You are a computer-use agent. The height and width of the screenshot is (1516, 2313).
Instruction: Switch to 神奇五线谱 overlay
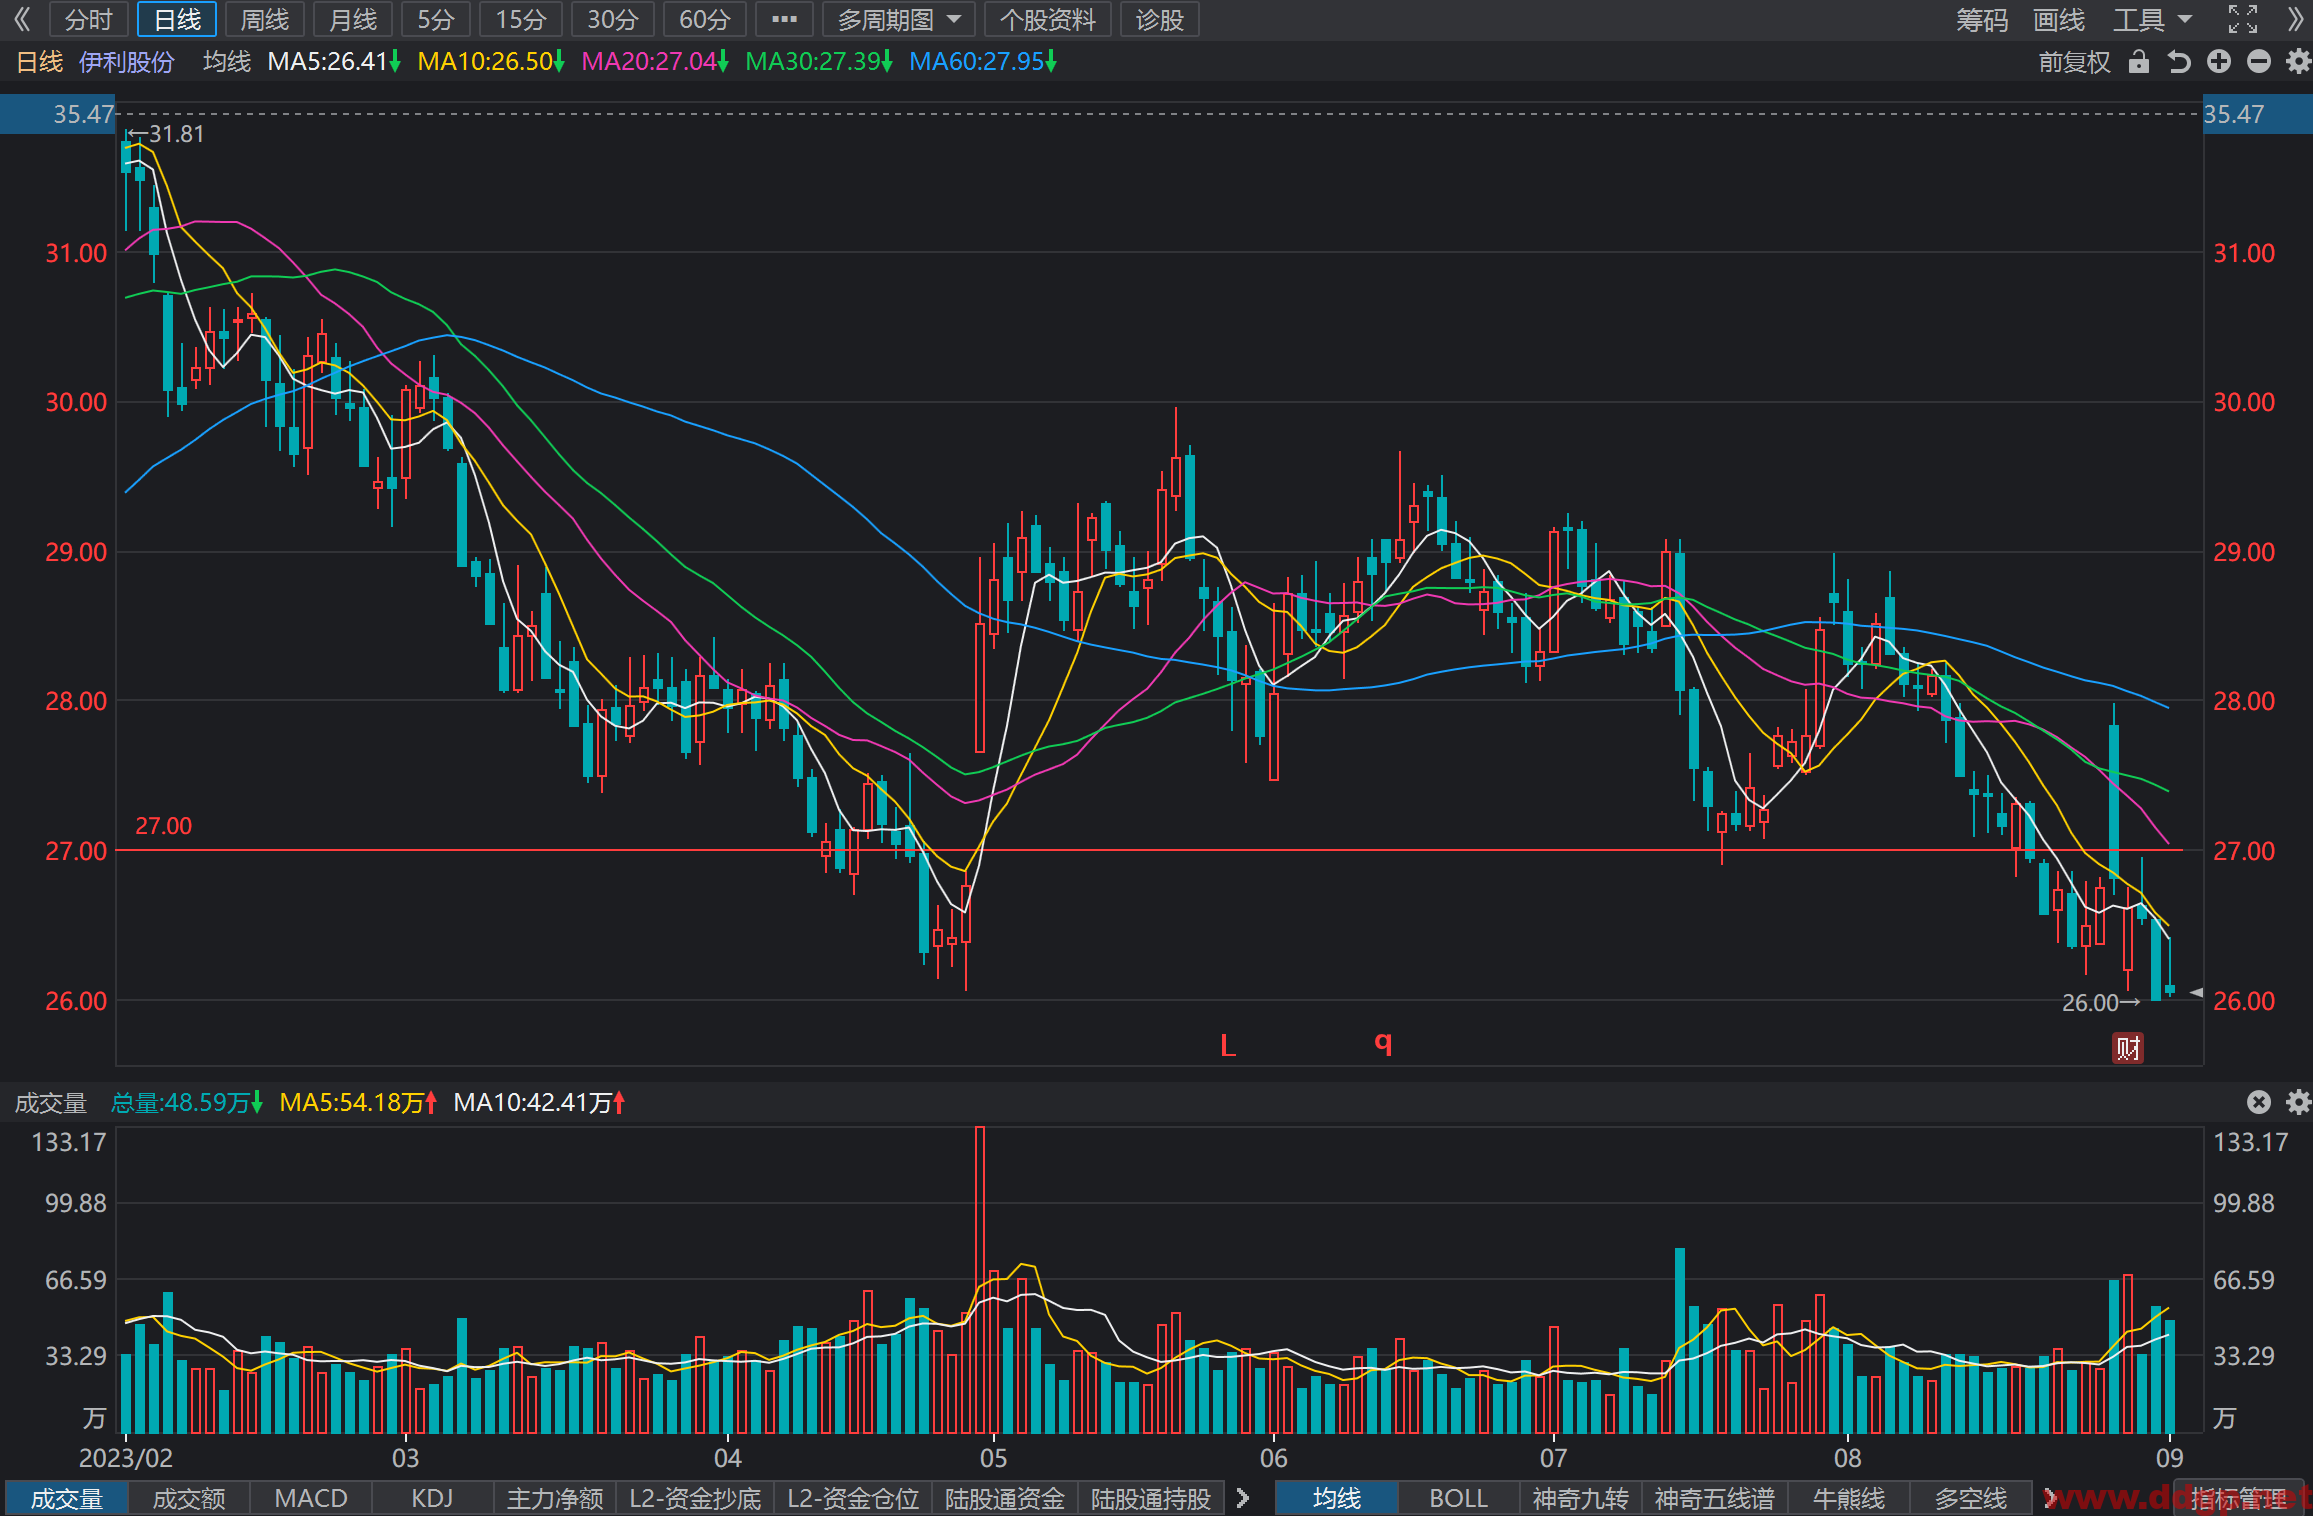coord(1714,1498)
